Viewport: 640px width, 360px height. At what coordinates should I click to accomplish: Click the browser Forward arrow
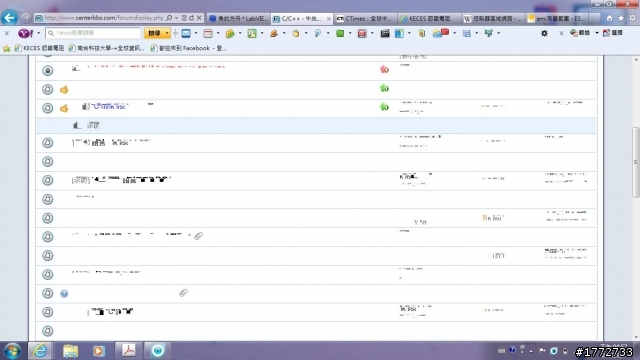[25, 18]
